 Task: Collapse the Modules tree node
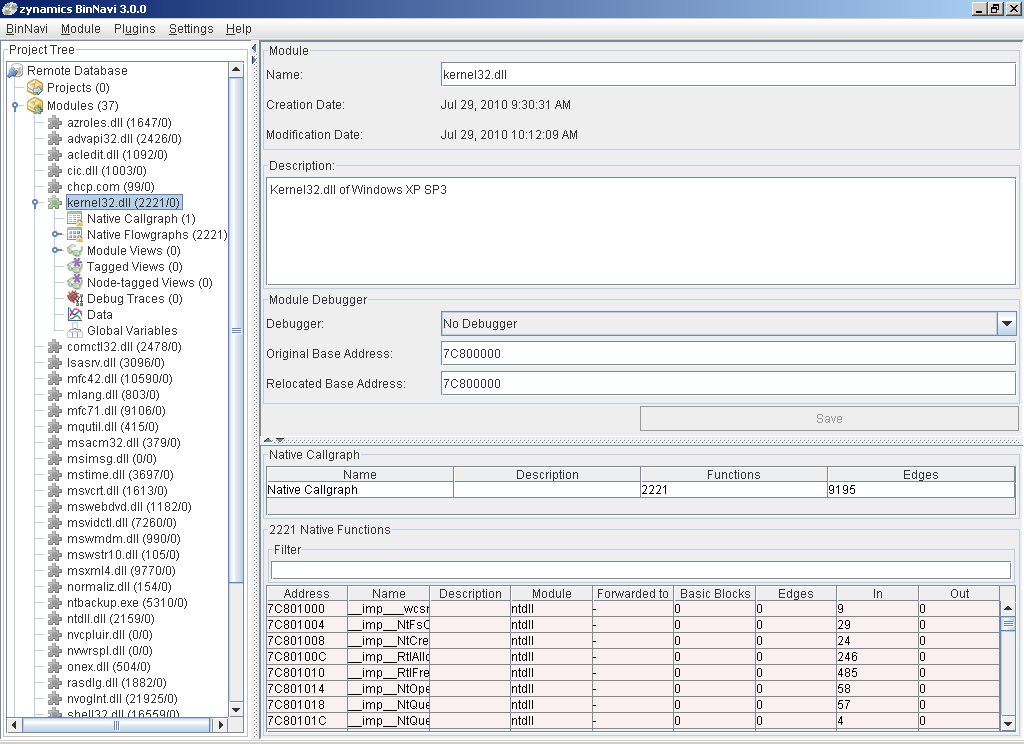16,106
